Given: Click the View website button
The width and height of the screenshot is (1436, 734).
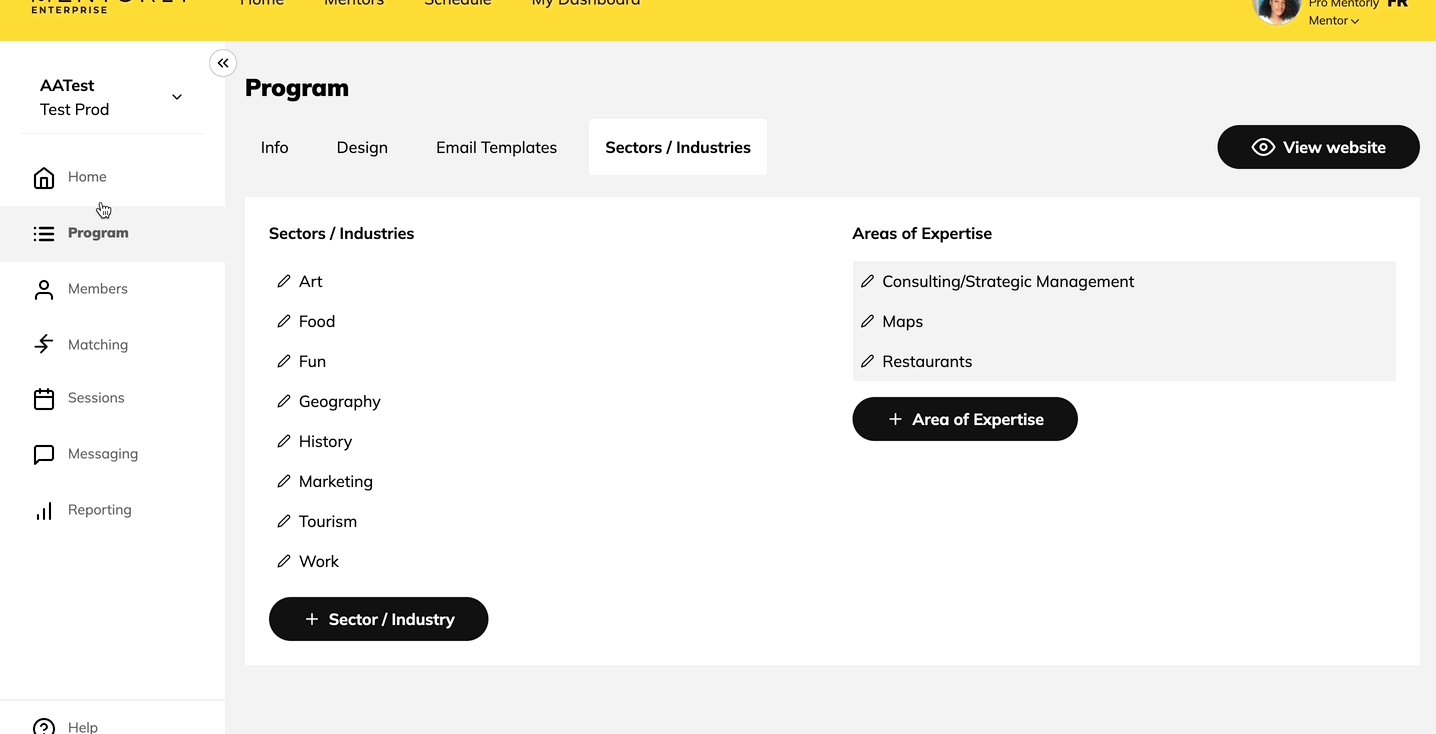Looking at the screenshot, I should point(1318,147).
